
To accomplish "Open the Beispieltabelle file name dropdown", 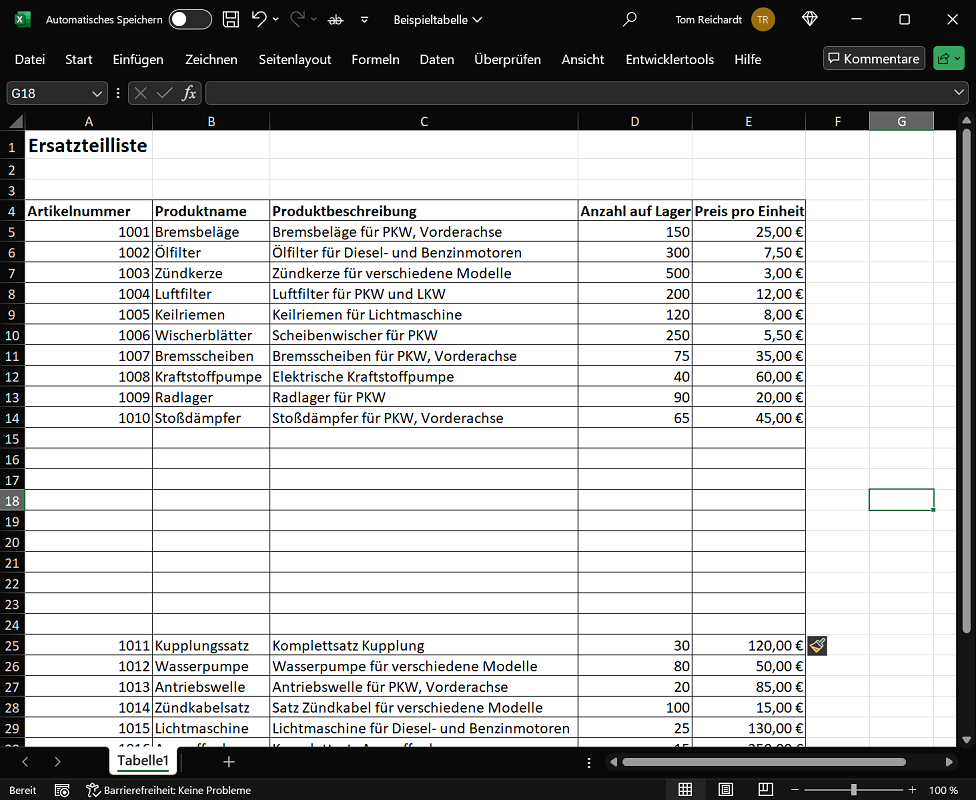I will (438, 20).
